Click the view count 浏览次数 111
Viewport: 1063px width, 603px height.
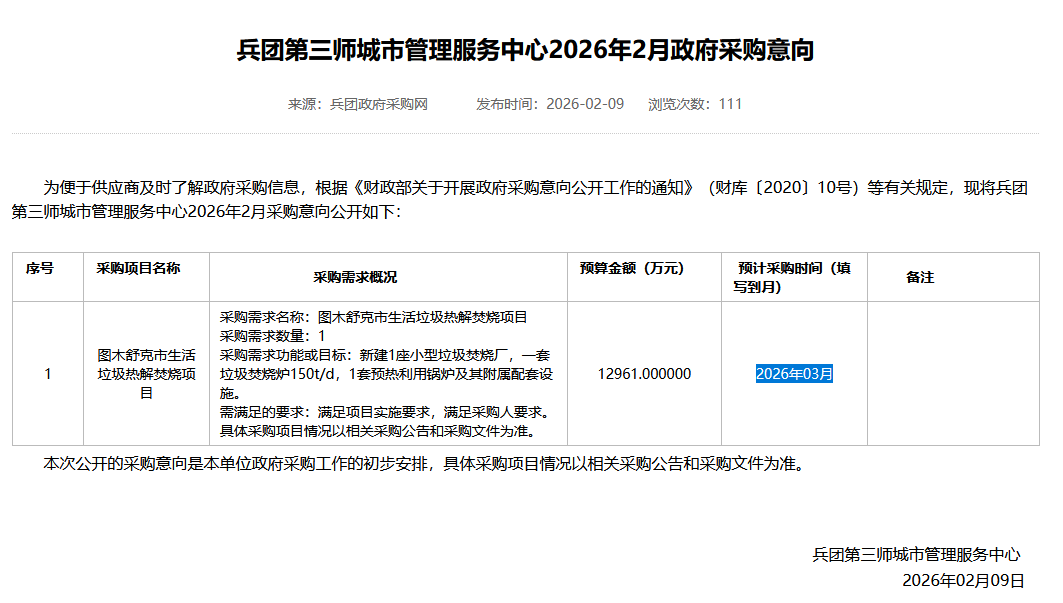[x=695, y=104]
